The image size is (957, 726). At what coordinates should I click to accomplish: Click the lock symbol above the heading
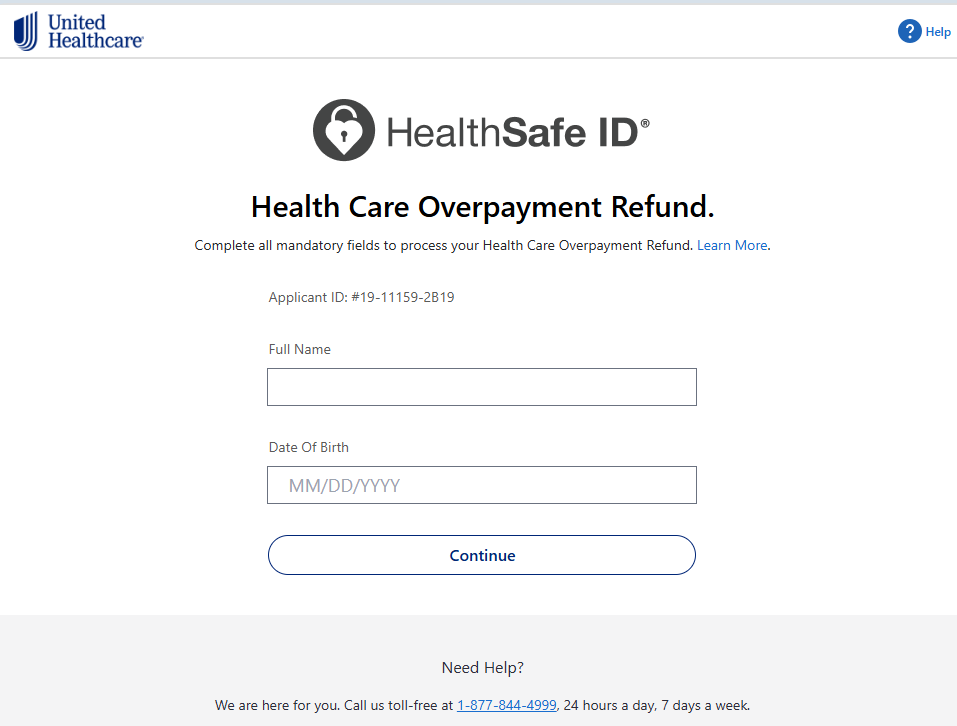343,129
